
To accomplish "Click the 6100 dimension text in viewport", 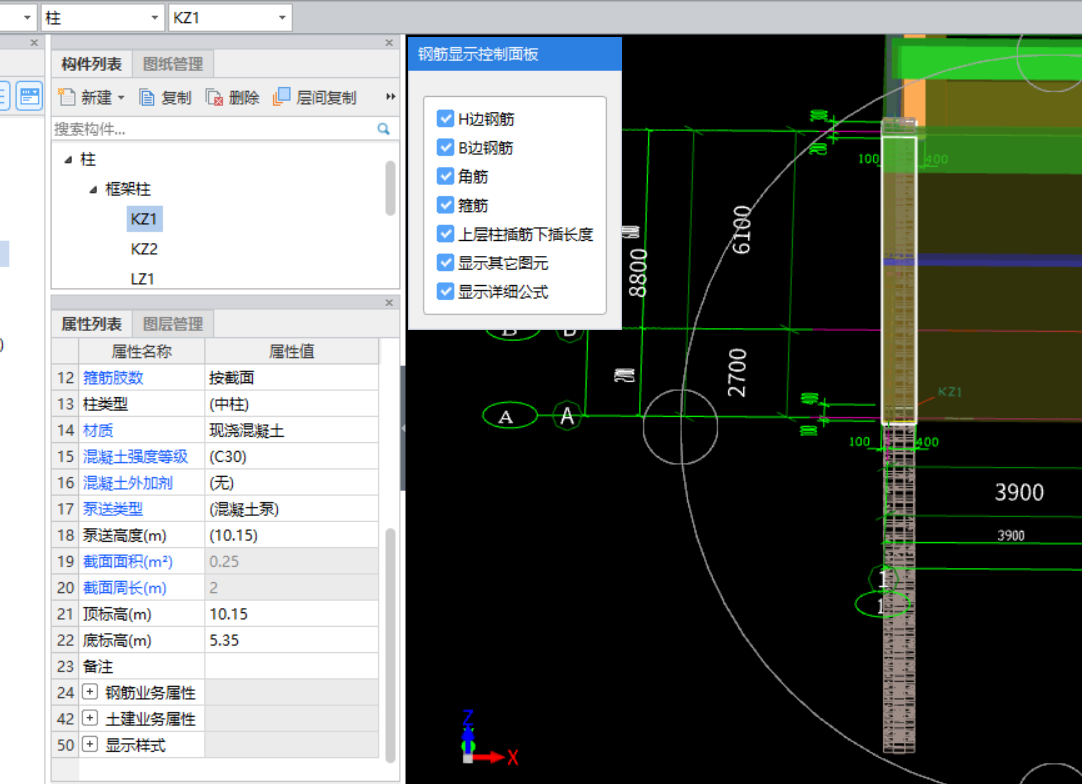I will tap(742, 230).
